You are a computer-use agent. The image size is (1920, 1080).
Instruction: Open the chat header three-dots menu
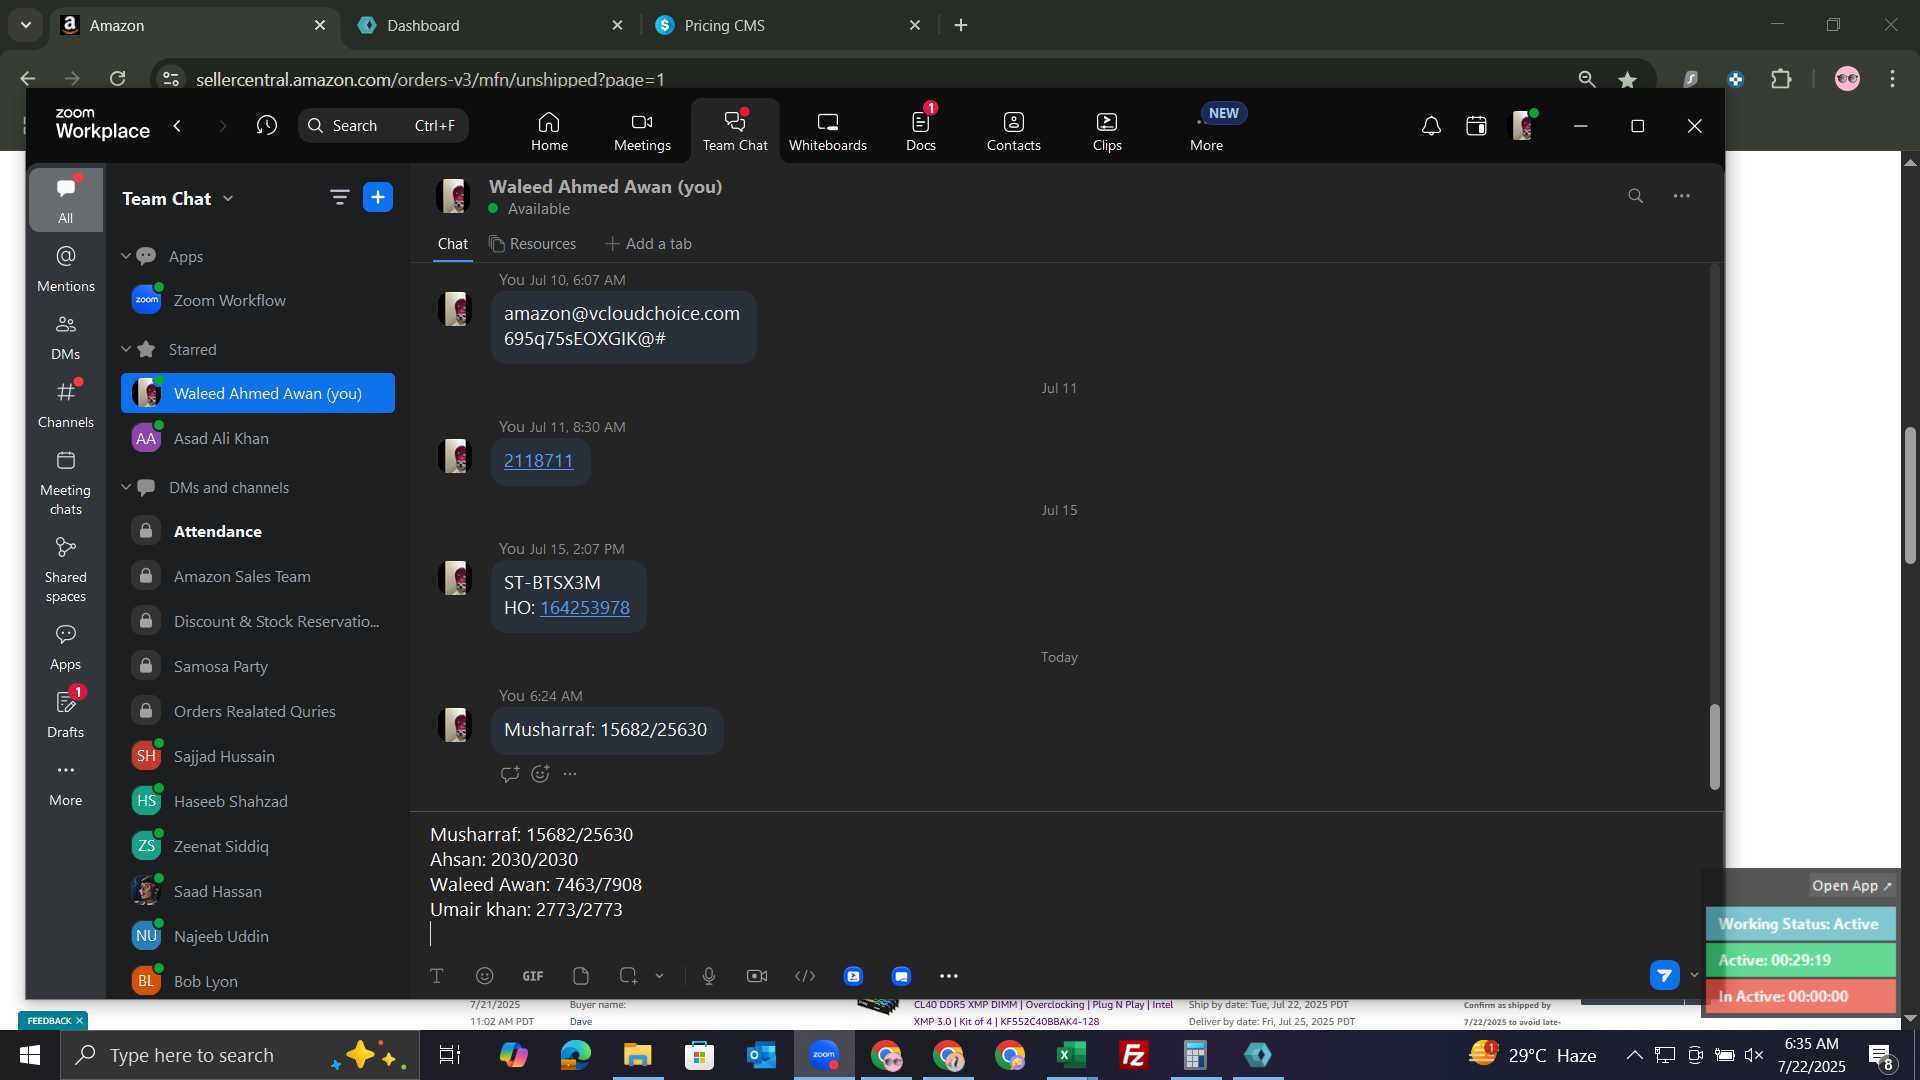coord(1682,196)
